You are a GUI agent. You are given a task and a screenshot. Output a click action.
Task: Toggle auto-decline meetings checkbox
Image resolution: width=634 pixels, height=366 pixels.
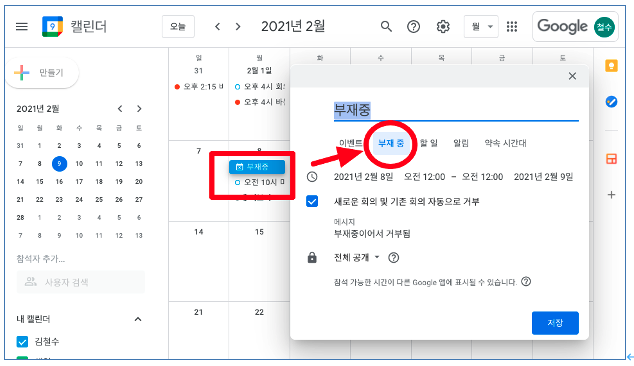pos(312,201)
